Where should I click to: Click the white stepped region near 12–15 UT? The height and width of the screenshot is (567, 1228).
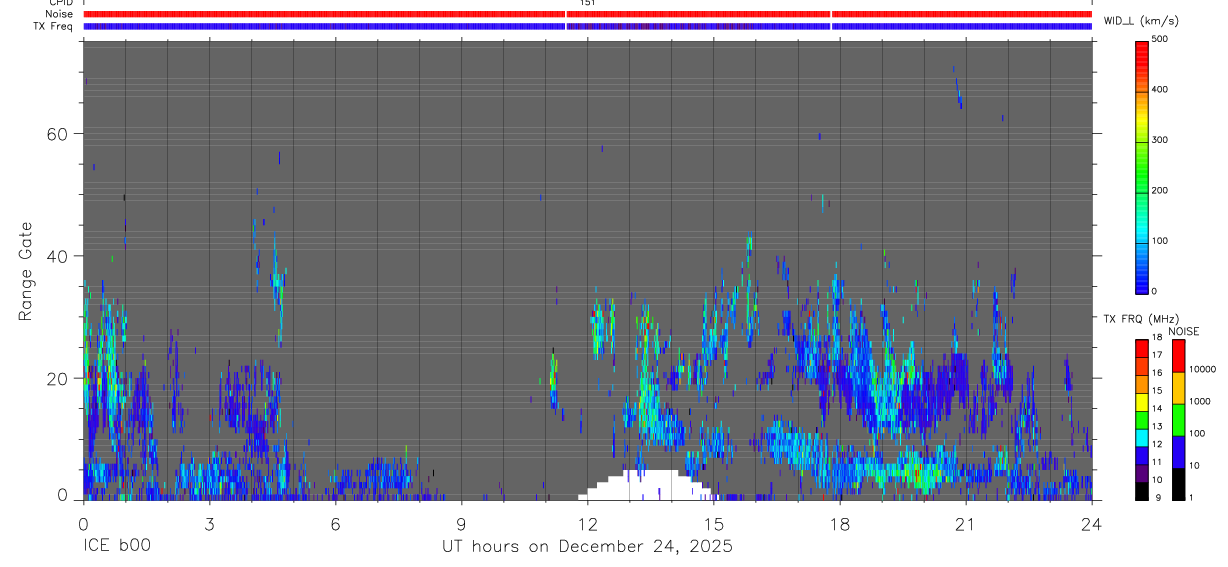tap(648, 485)
